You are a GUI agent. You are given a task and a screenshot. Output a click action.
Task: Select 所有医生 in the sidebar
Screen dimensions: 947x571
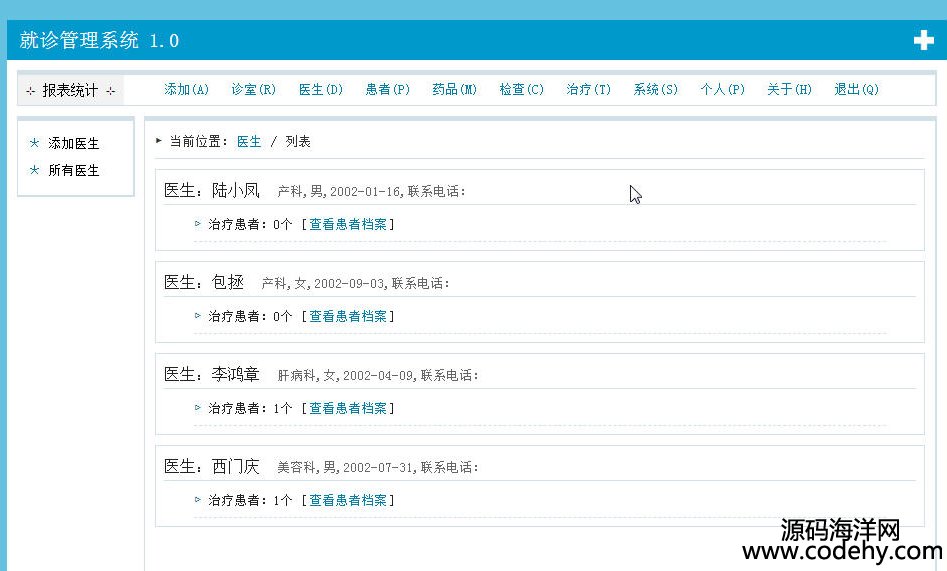(x=74, y=170)
